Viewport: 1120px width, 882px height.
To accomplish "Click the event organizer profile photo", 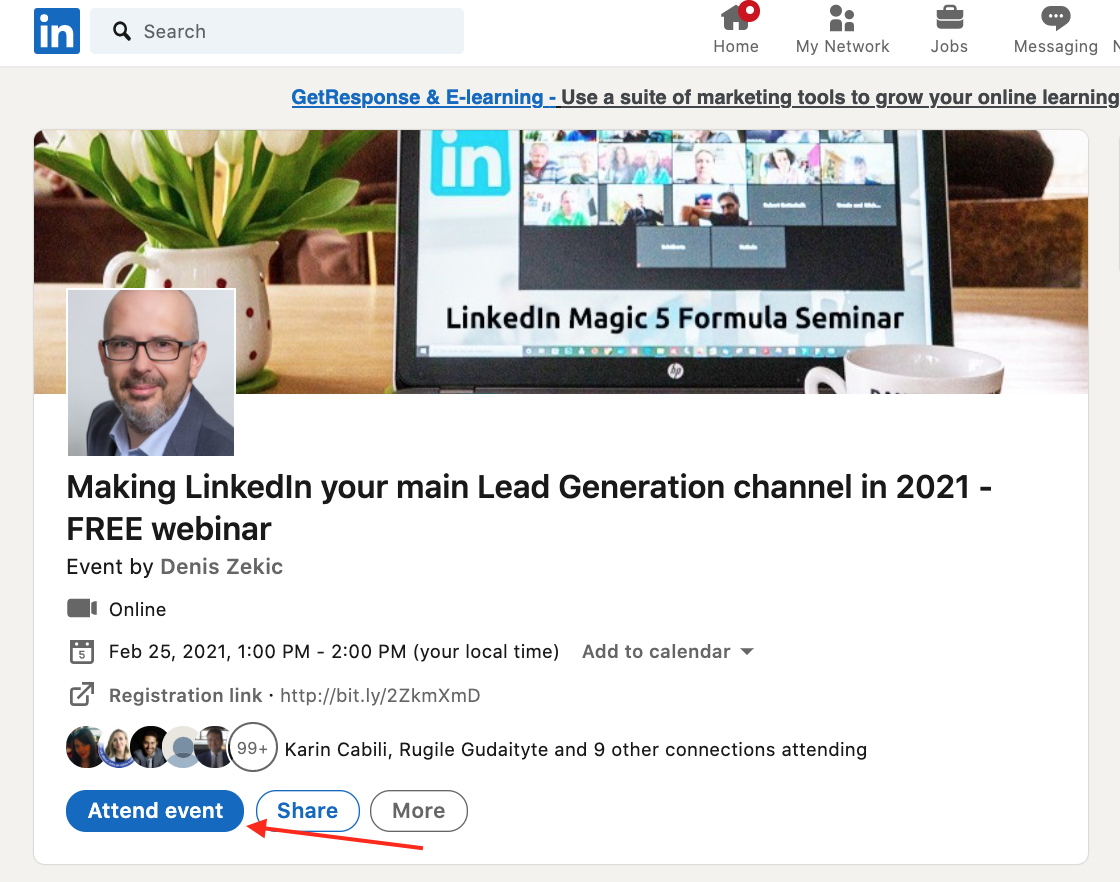I will click(x=151, y=372).
